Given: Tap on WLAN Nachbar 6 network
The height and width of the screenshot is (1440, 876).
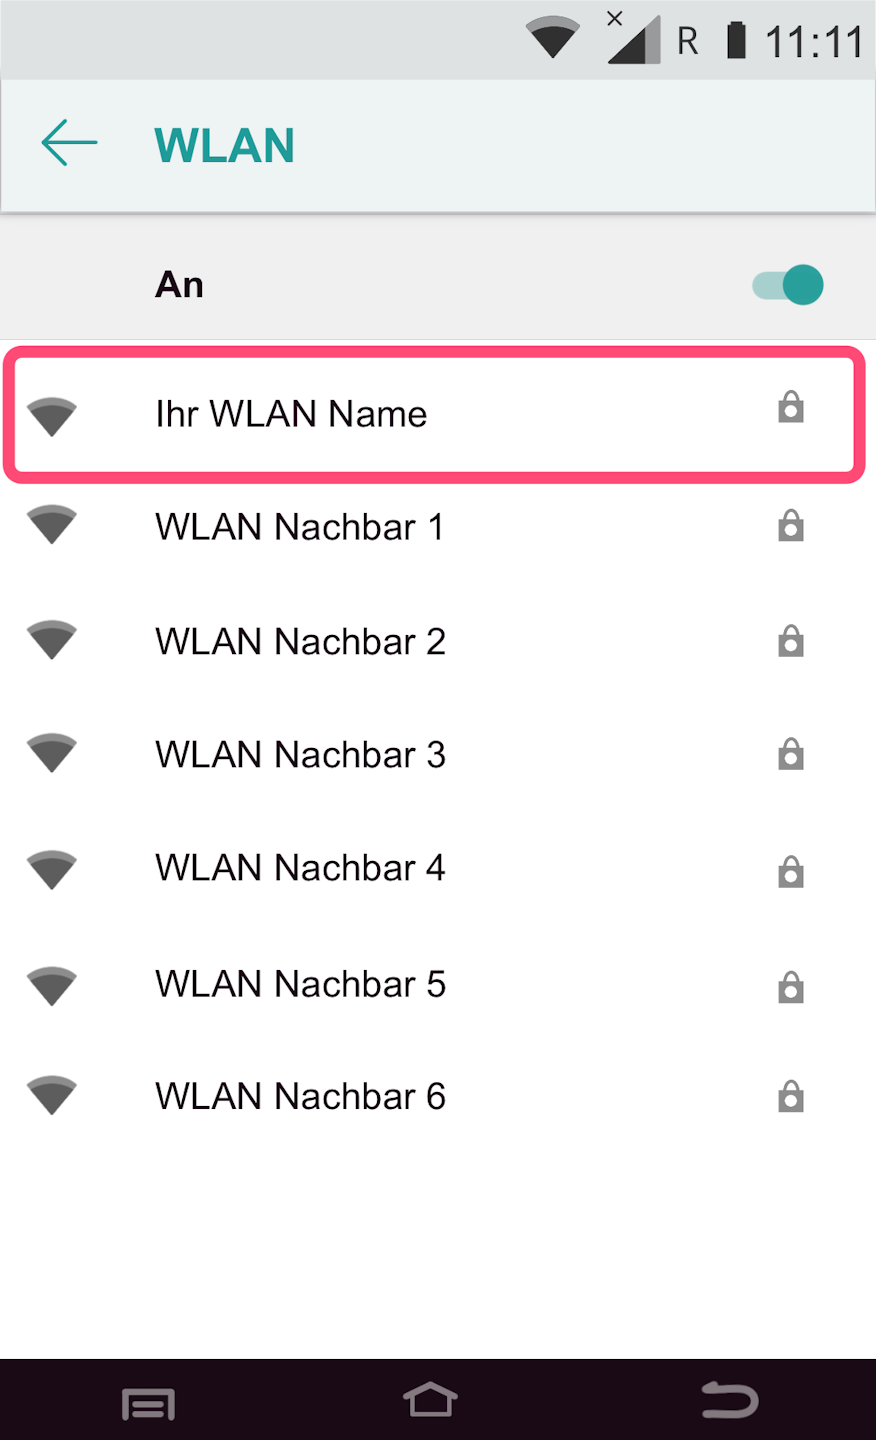Looking at the screenshot, I should click(x=438, y=1096).
